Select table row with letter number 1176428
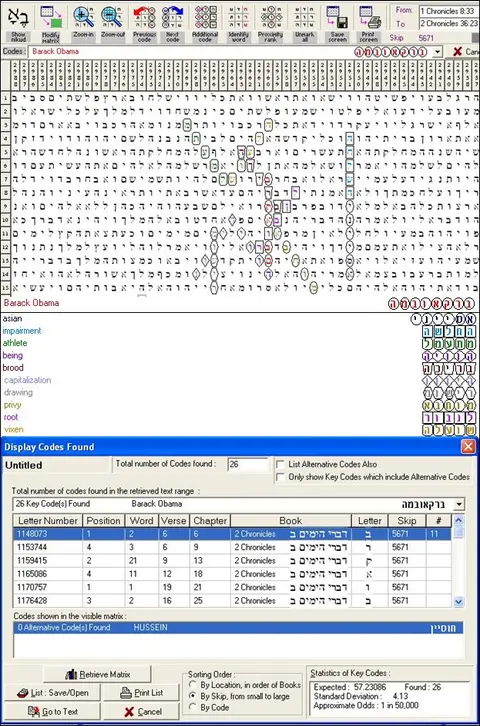 pyautogui.click(x=232, y=601)
